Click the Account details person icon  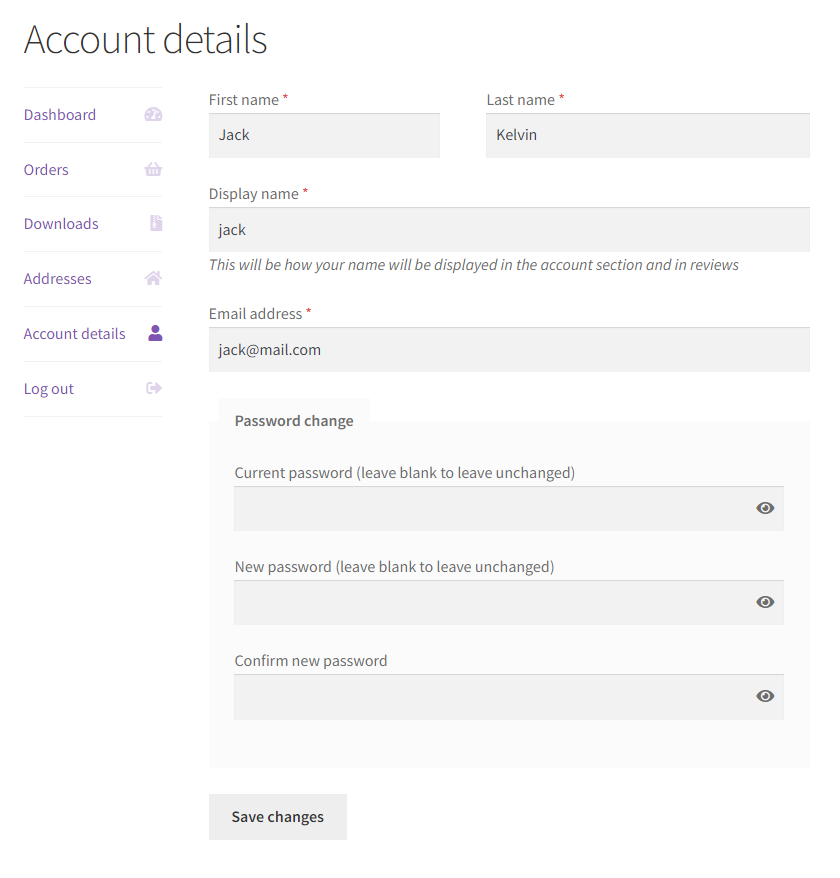[x=155, y=333]
